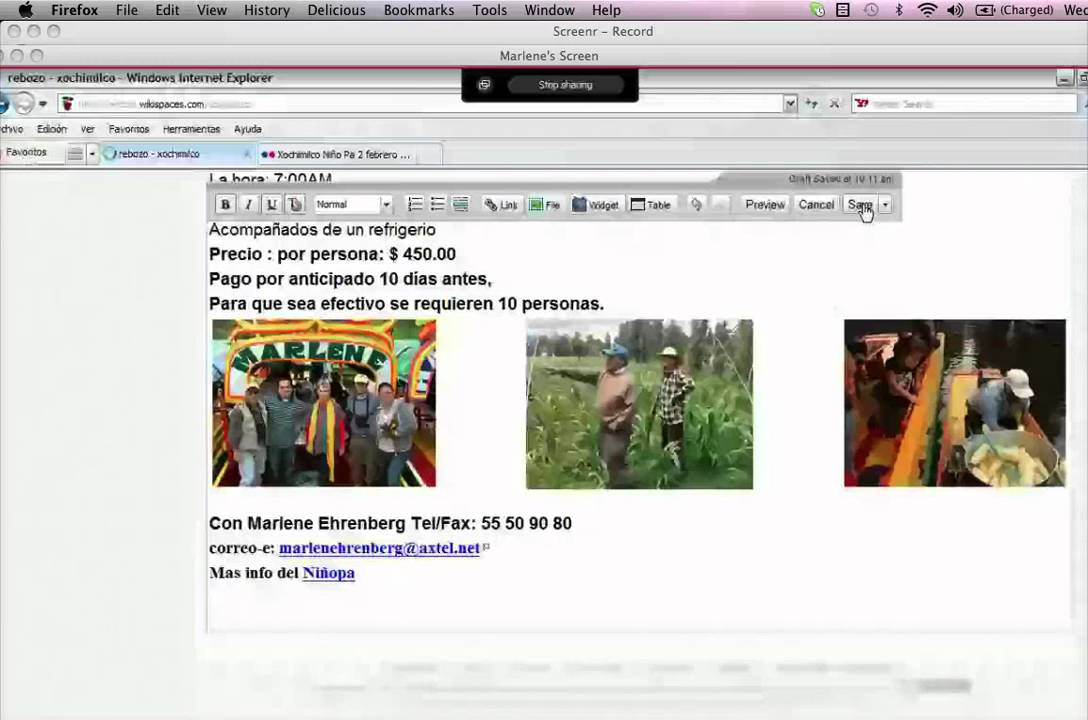Click the volume icon in the menu bar
This screenshot has height=720, width=1088.
pyautogui.click(x=955, y=10)
